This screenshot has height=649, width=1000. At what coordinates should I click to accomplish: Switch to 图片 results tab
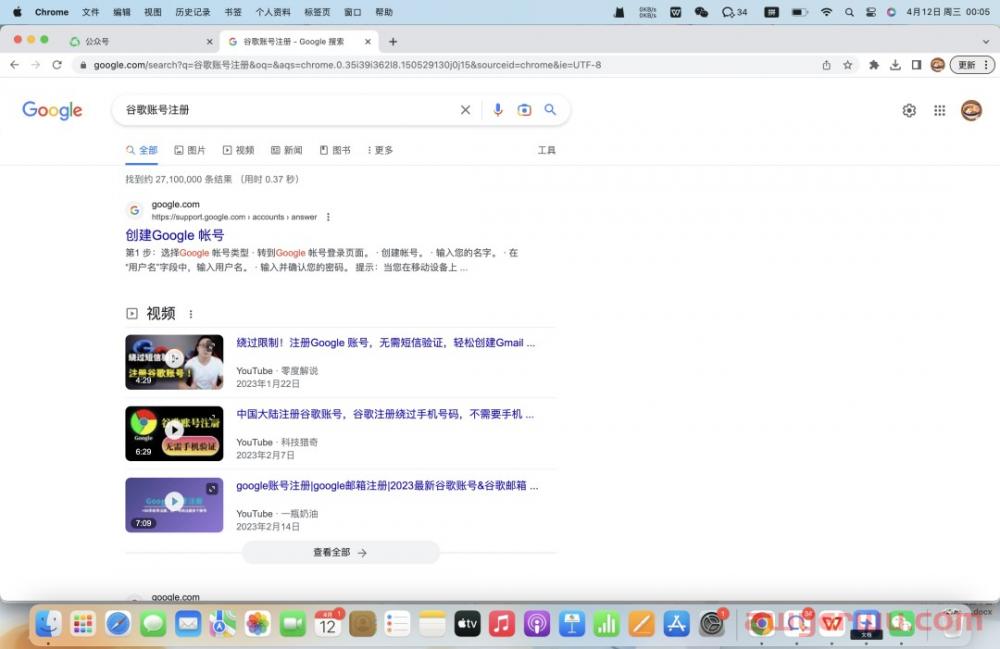point(190,150)
